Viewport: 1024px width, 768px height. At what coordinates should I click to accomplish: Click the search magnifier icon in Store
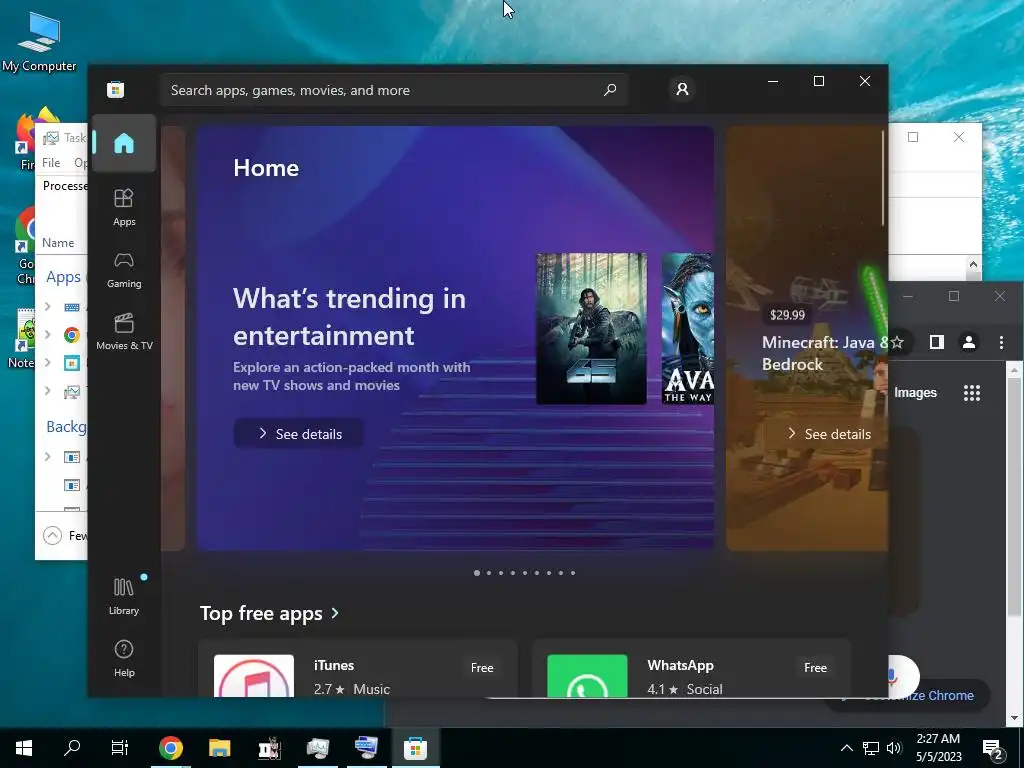[x=610, y=90]
